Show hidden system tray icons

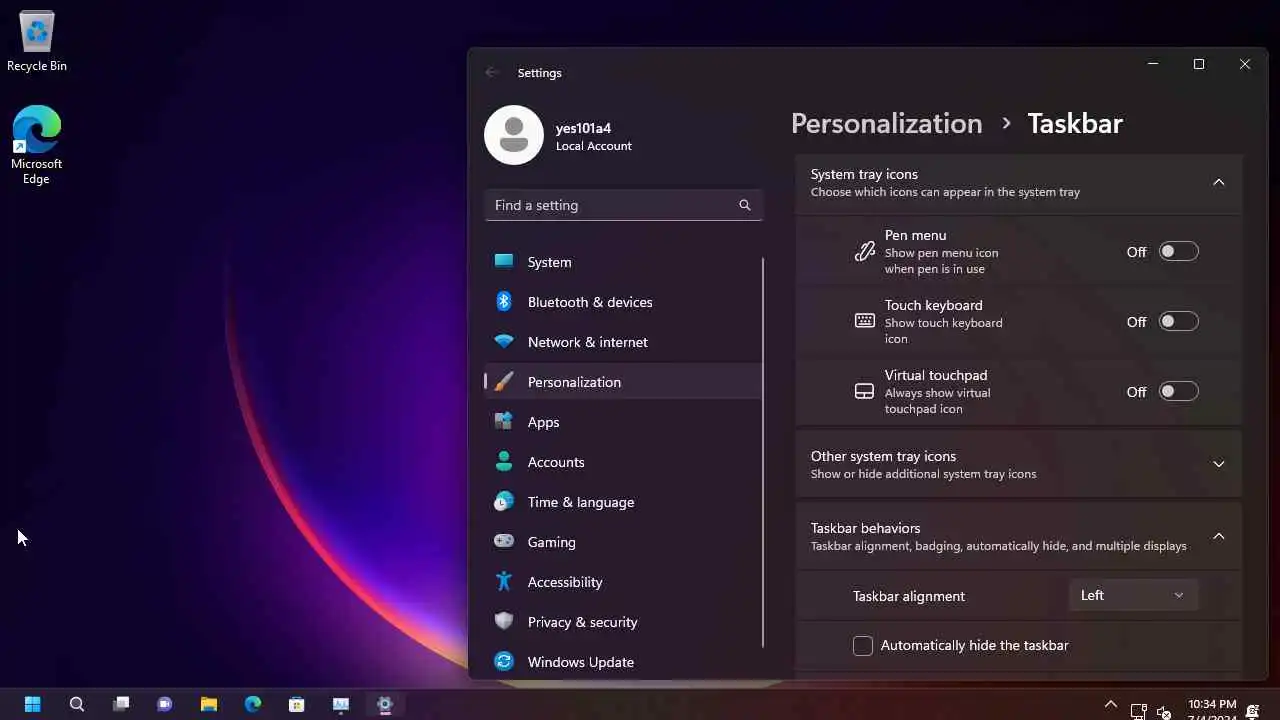coord(1110,704)
